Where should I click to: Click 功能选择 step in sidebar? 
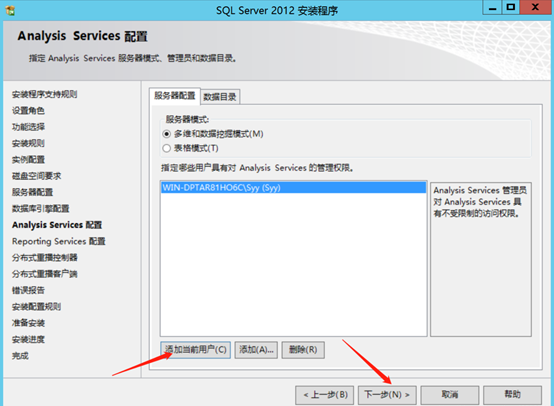(x=28, y=127)
